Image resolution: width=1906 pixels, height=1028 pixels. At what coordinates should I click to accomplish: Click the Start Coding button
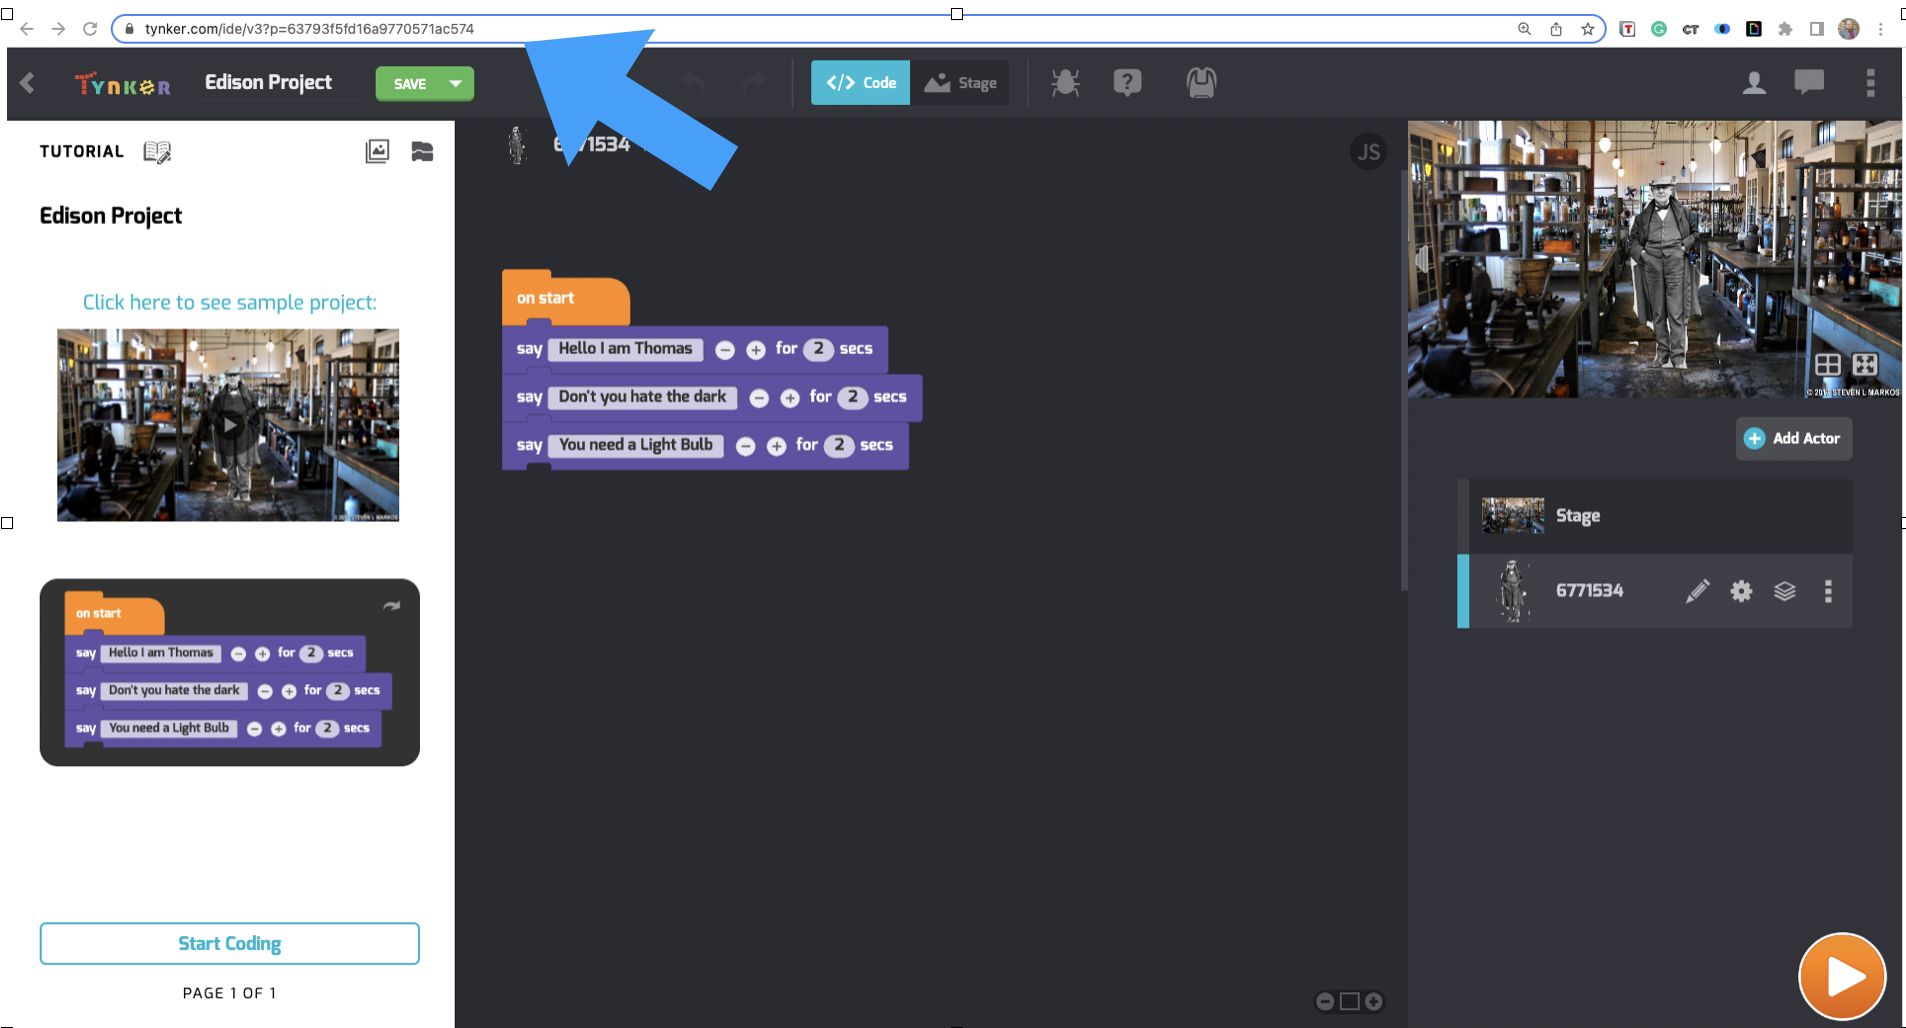point(230,944)
